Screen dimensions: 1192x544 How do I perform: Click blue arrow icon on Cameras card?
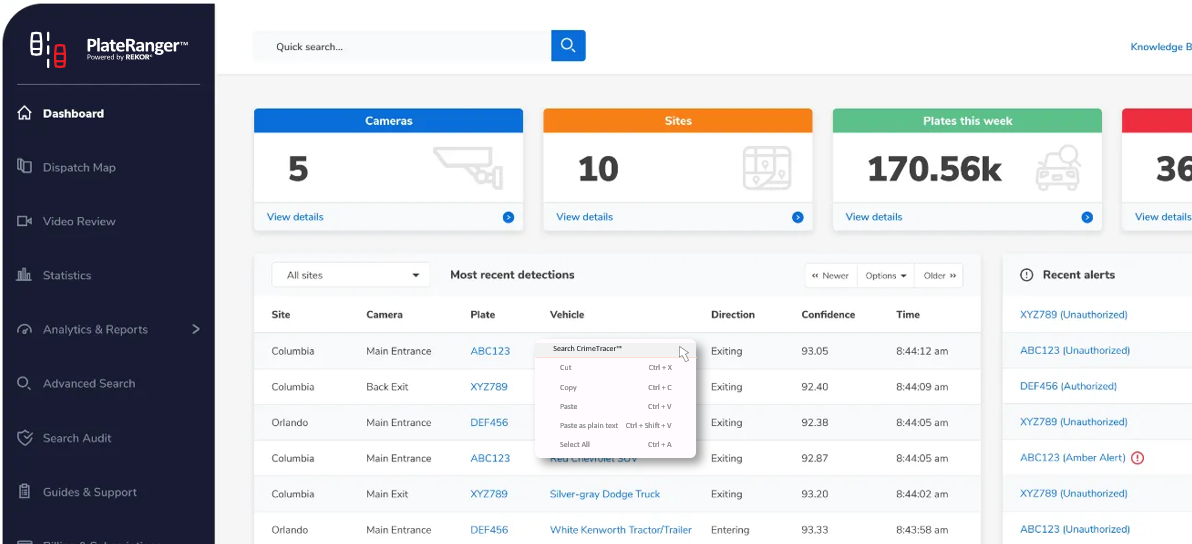pos(508,217)
